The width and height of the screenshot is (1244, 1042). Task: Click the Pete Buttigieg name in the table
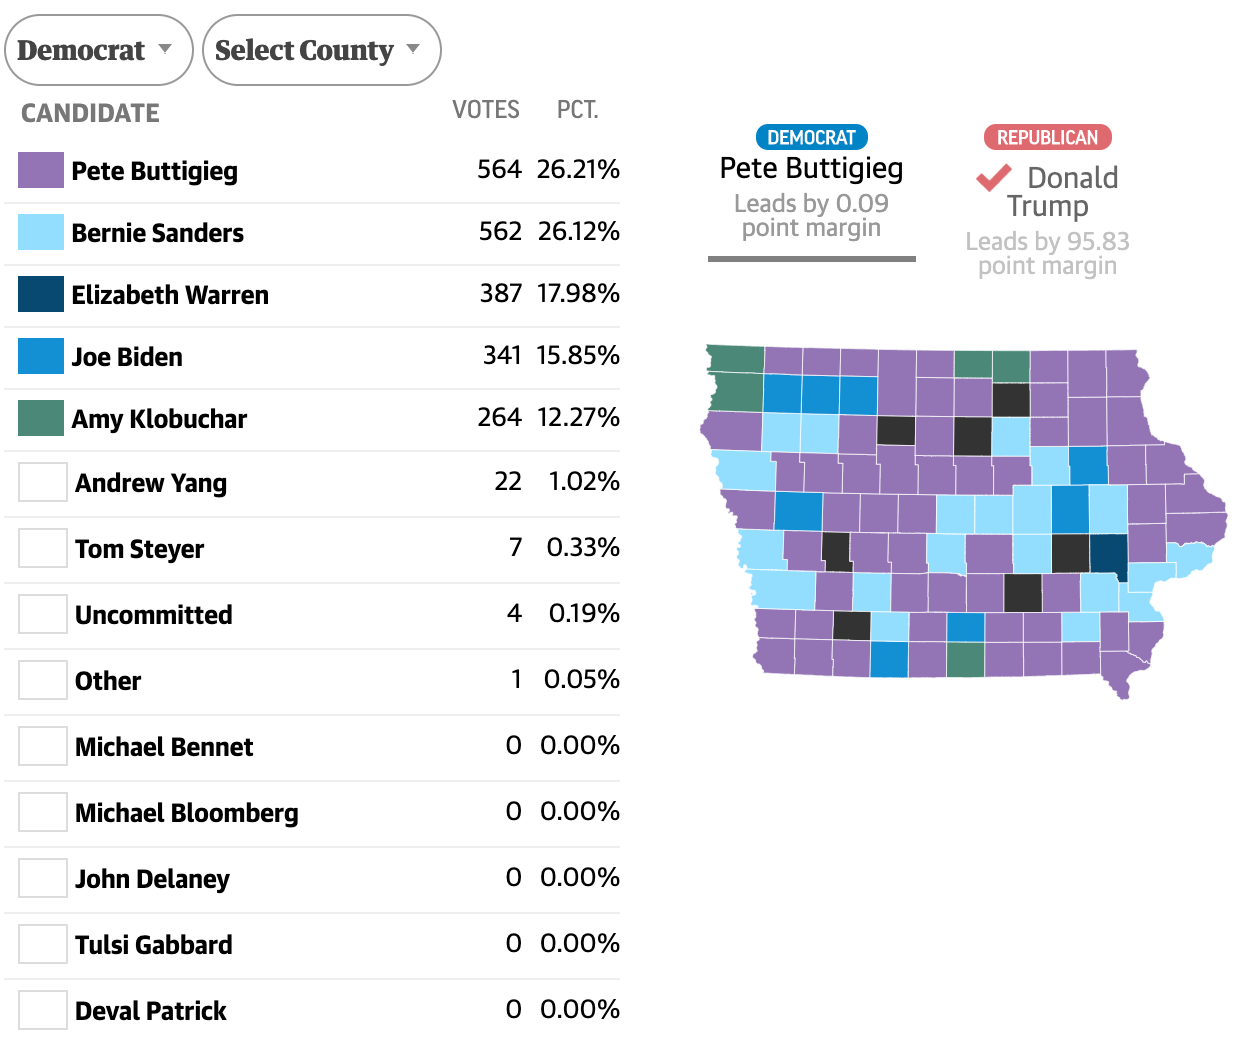[x=154, y=171]
